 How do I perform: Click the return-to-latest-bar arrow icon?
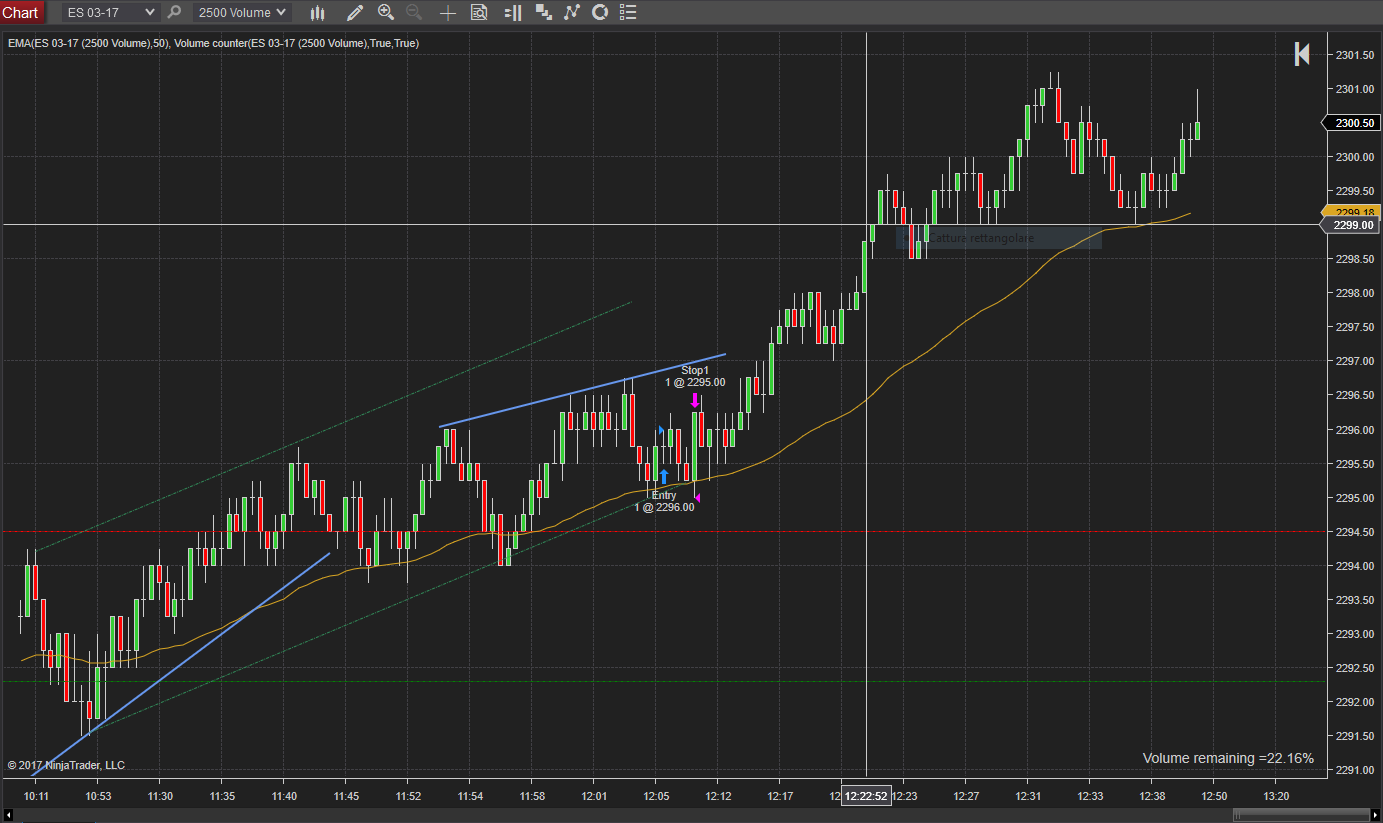pyautogui.click(x=1302, y=54)
